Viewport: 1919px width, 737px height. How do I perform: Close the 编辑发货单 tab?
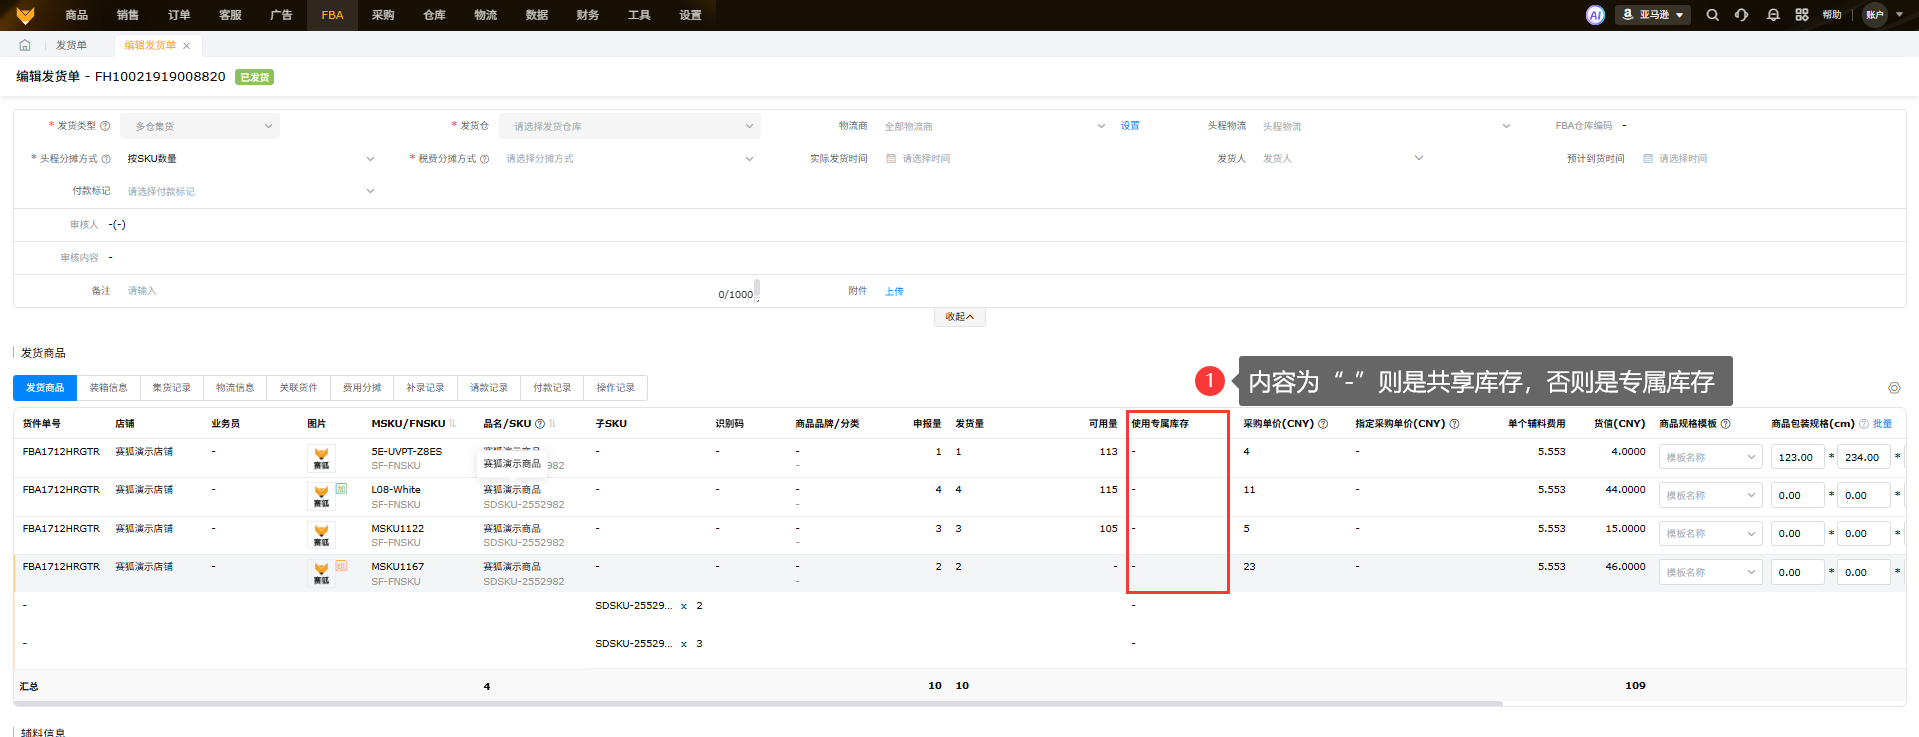(x=187, y=46)
